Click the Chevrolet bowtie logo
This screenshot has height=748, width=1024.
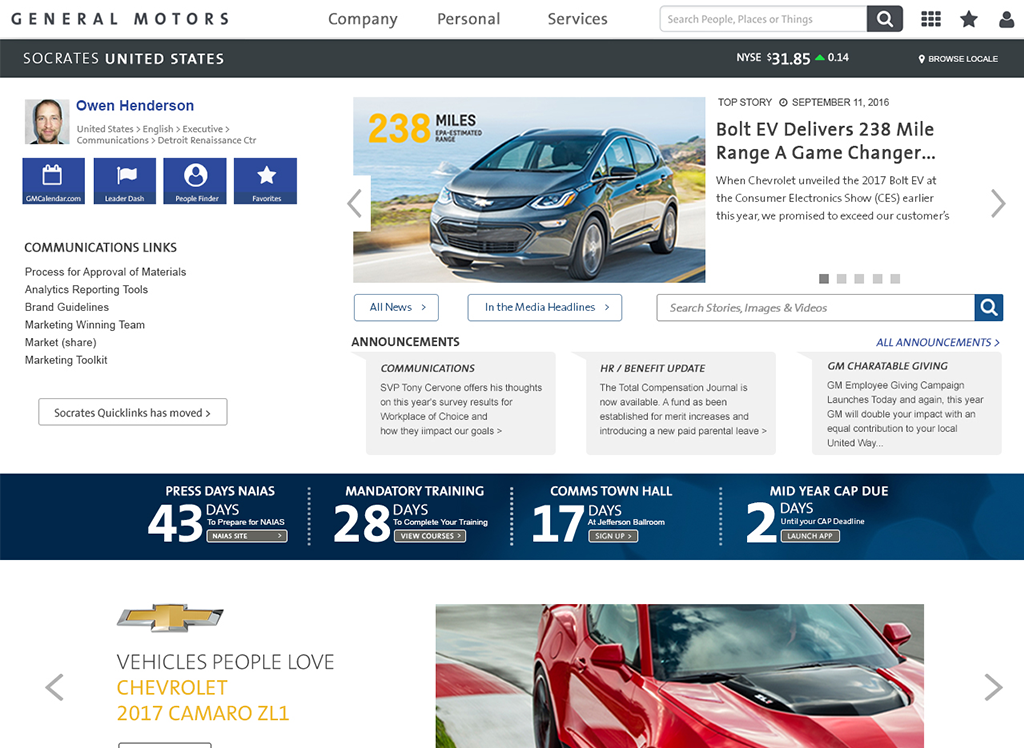pos(170,617)
